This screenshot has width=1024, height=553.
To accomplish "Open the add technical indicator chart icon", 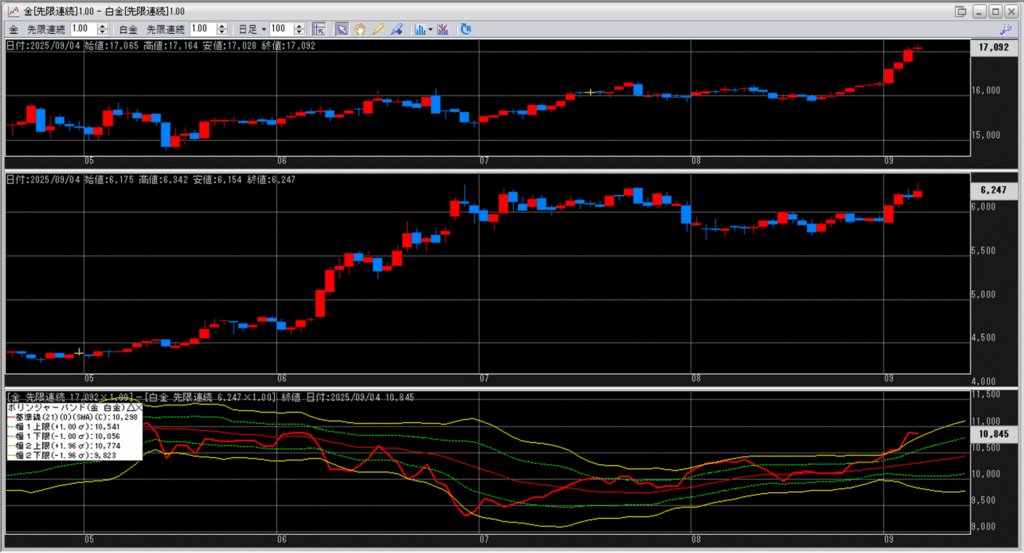I will tap(419, 30).
